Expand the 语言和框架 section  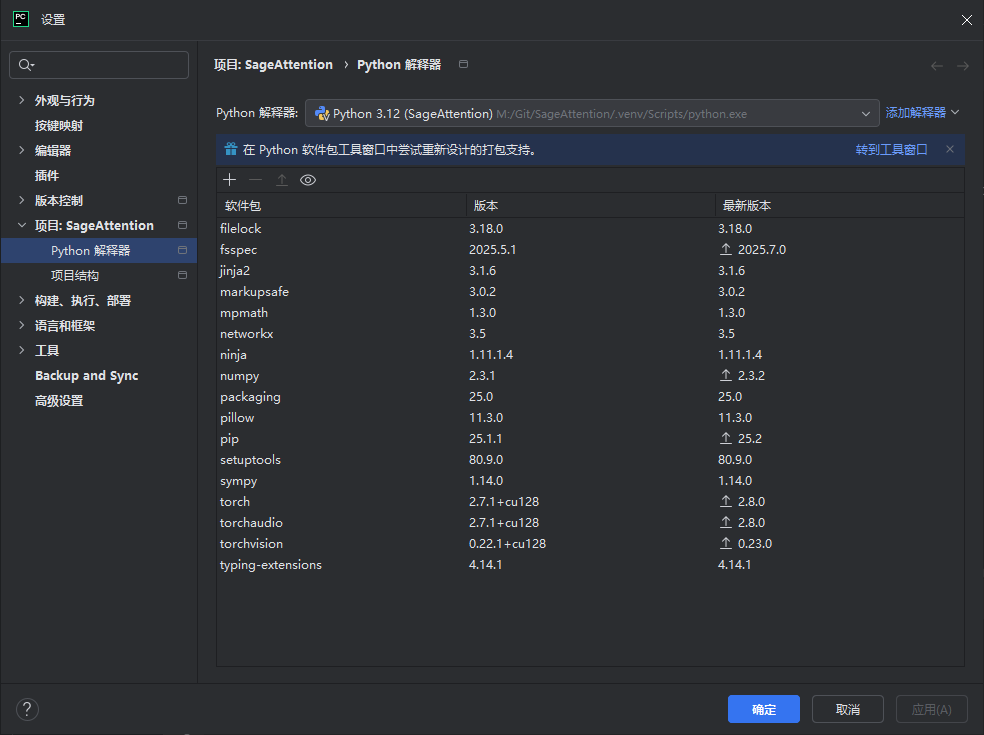(22, 325)
